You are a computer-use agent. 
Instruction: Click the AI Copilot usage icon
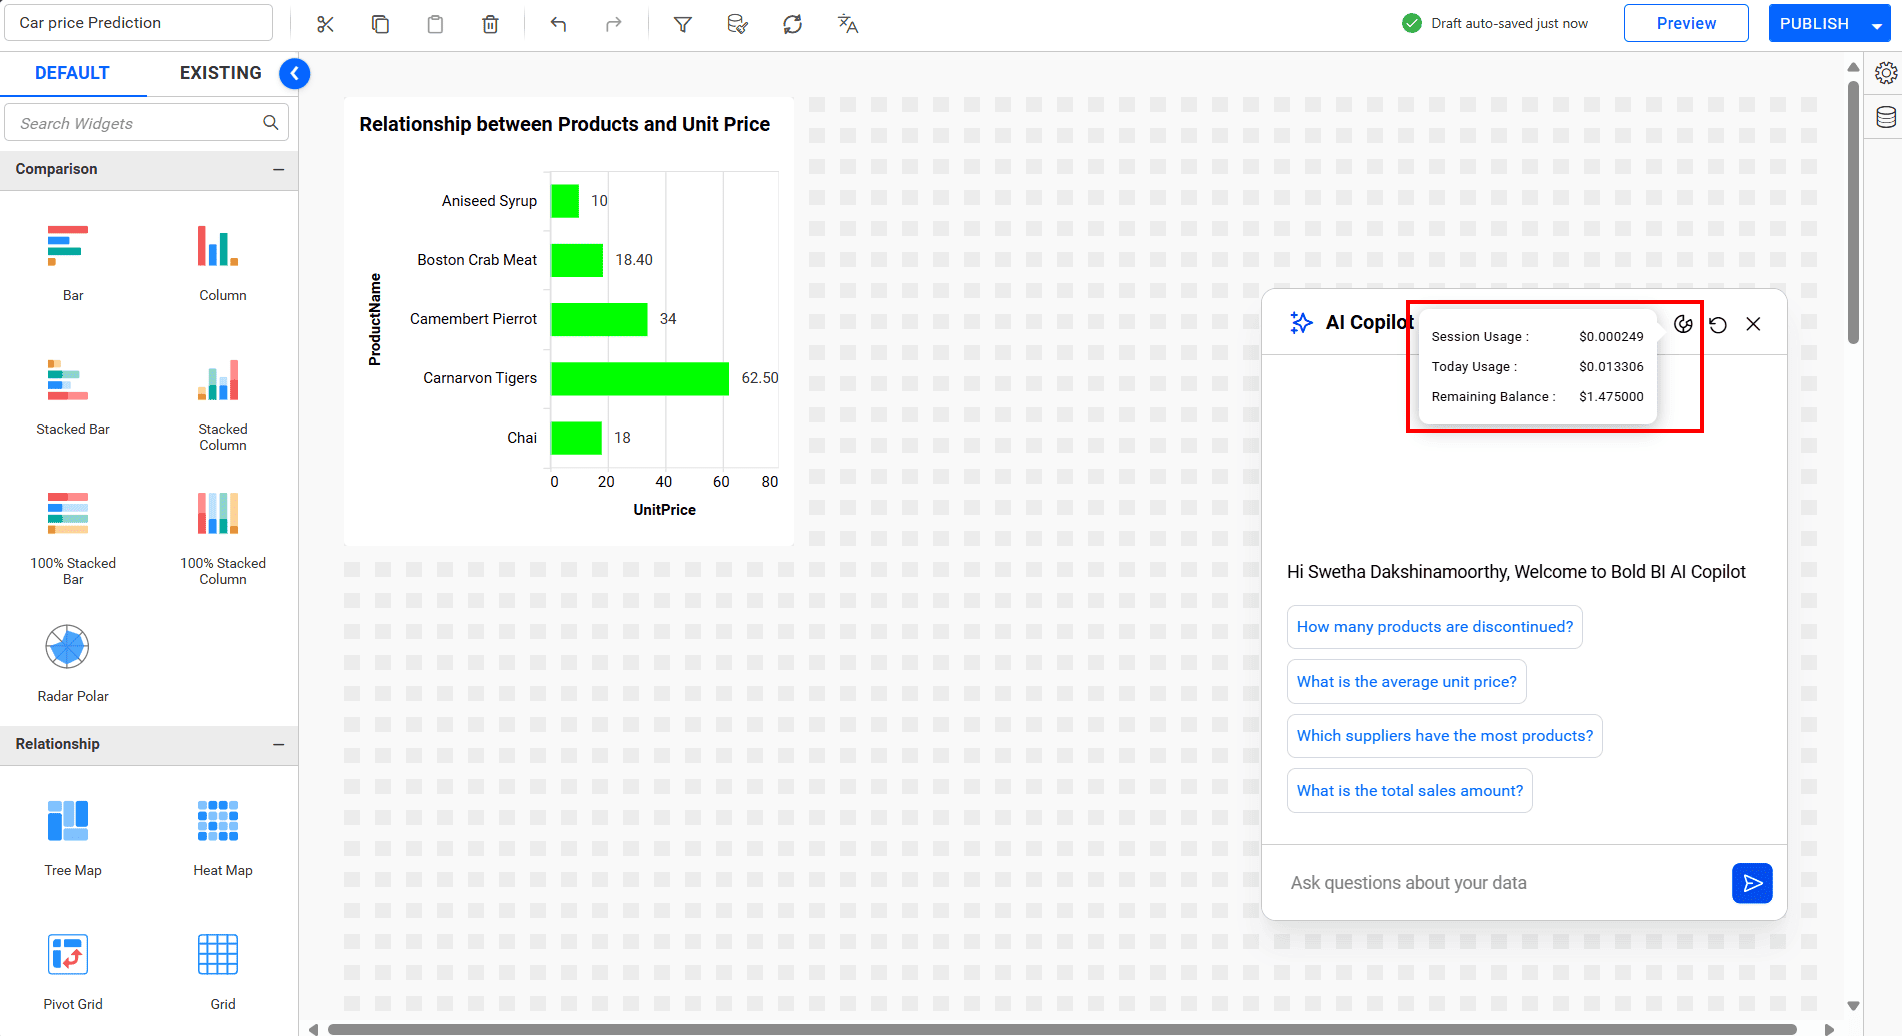1683,324
